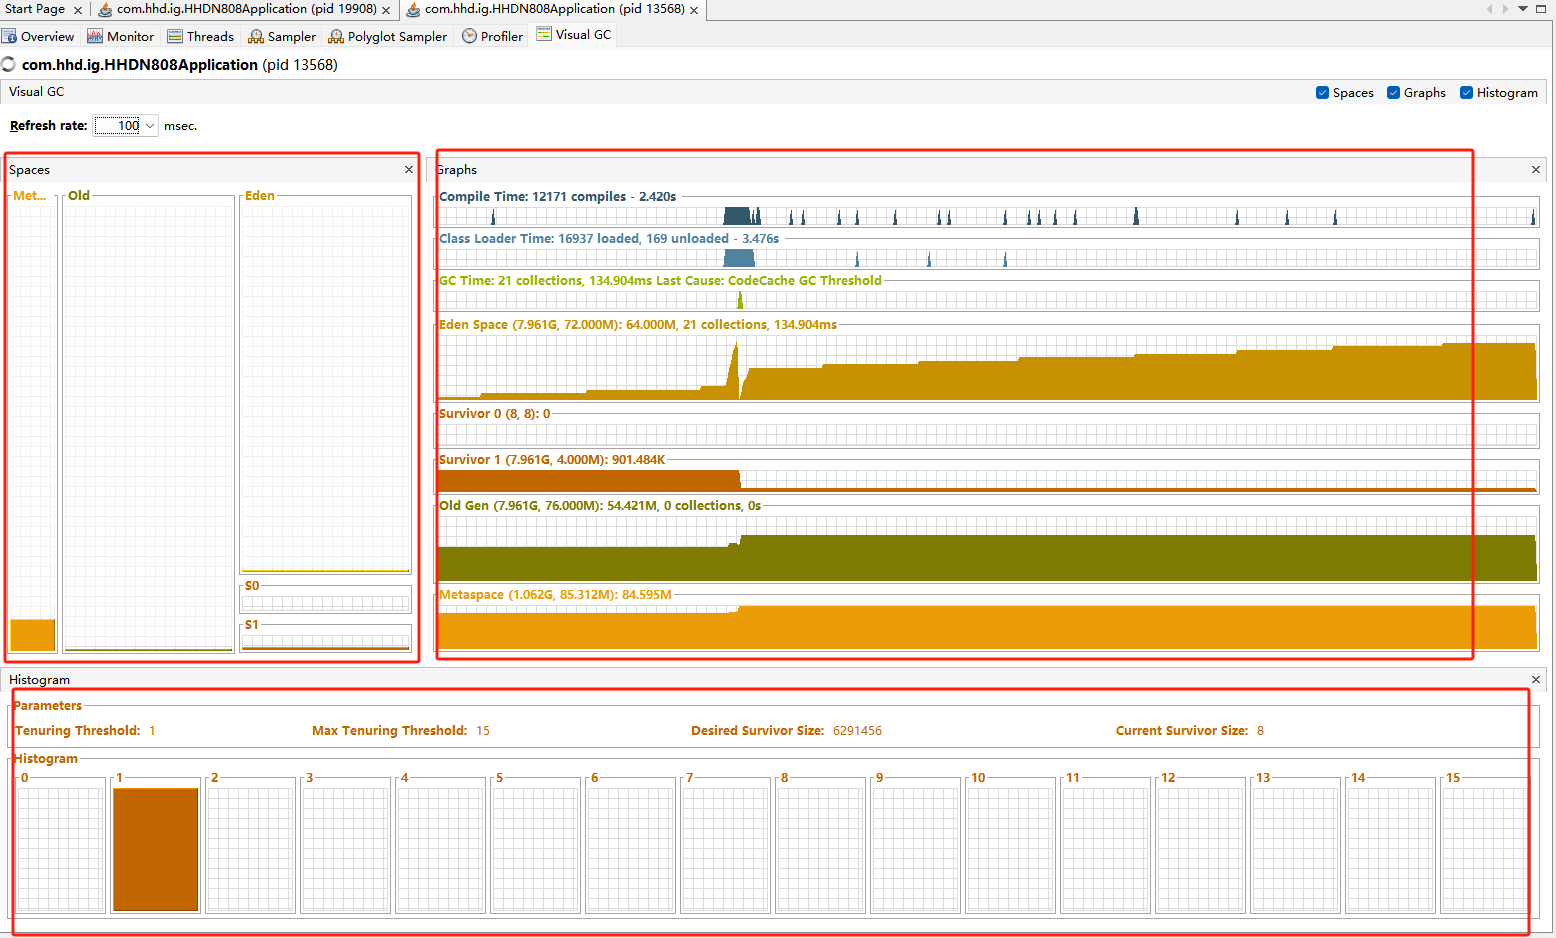
Task: Click Java icon on pid 19908 tab
Action: [105, 9]
